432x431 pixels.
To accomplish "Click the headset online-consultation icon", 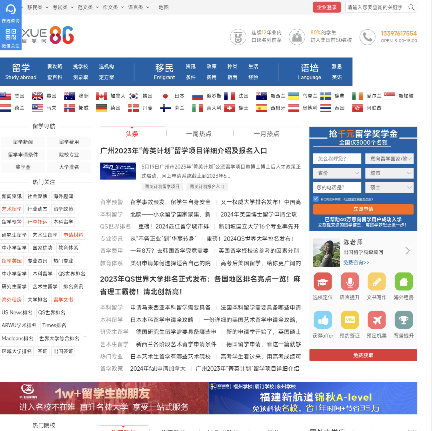I will 11,9.
